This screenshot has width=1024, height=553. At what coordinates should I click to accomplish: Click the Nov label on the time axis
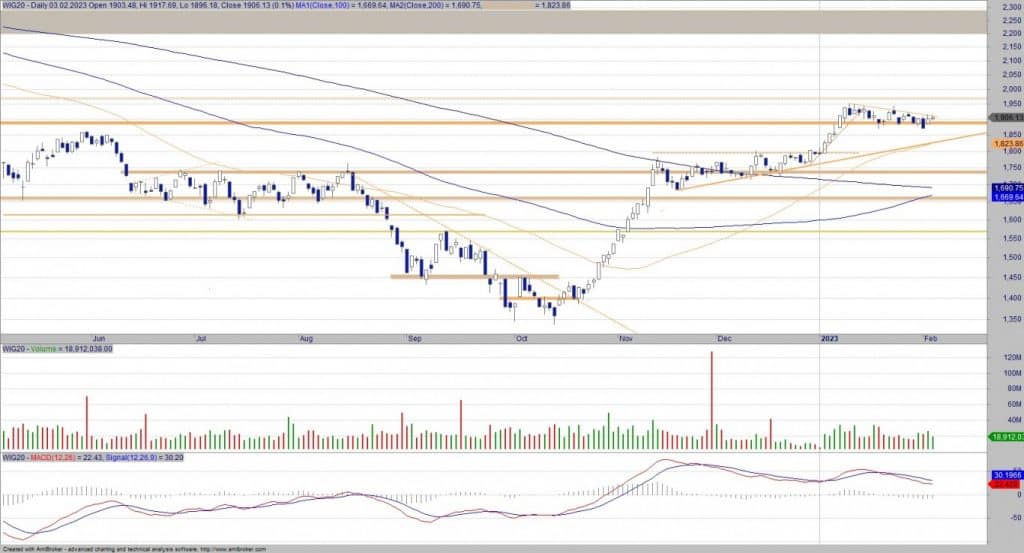point(626,339)
